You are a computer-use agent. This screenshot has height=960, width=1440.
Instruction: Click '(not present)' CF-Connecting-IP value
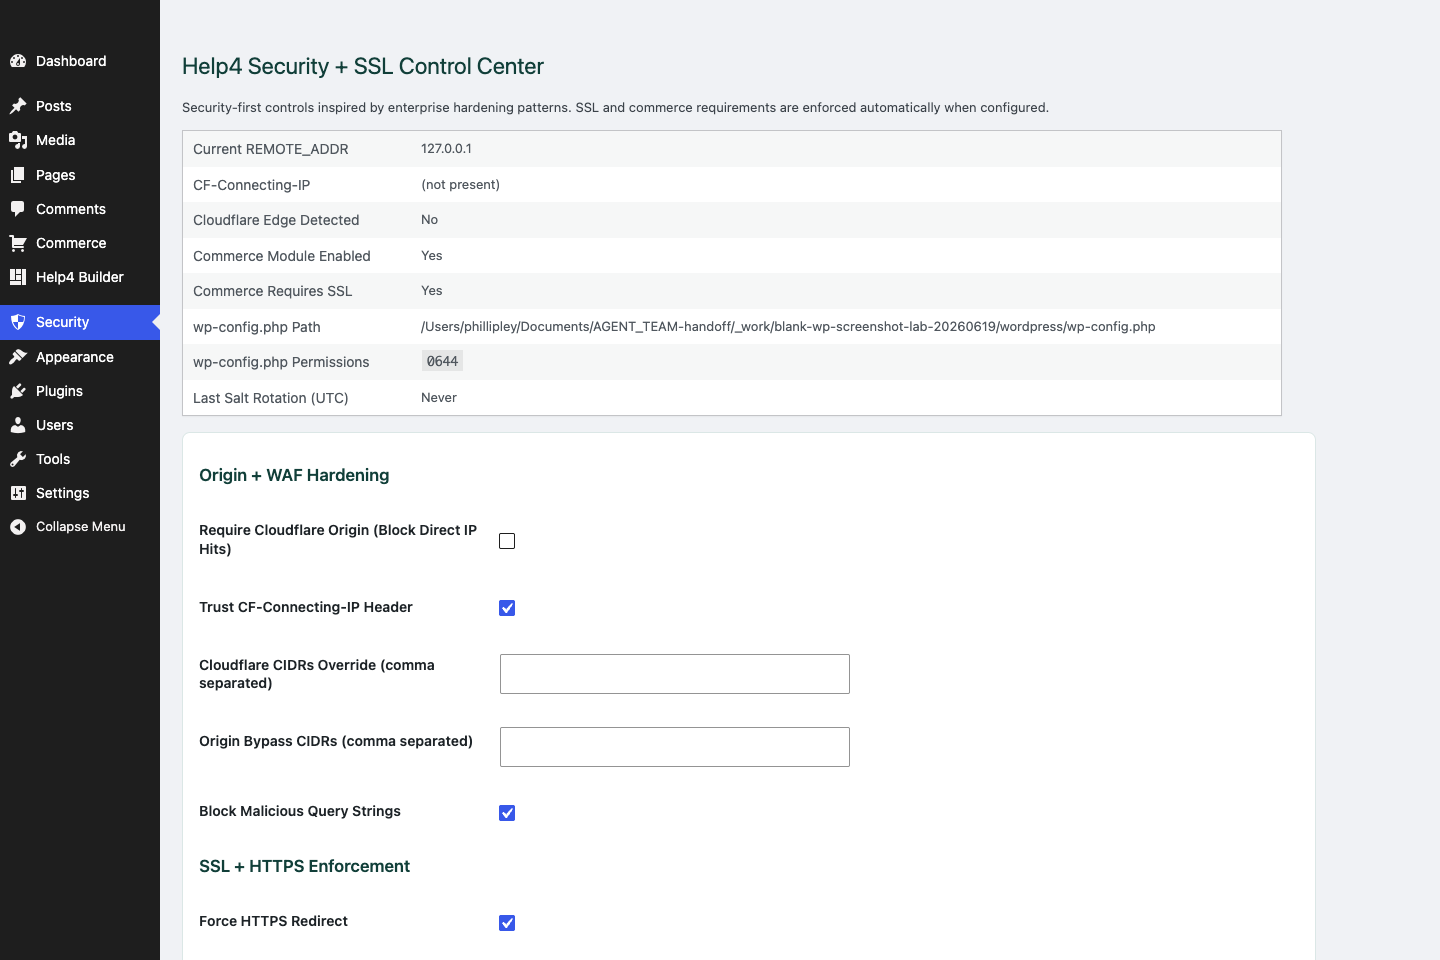point(460,185)
